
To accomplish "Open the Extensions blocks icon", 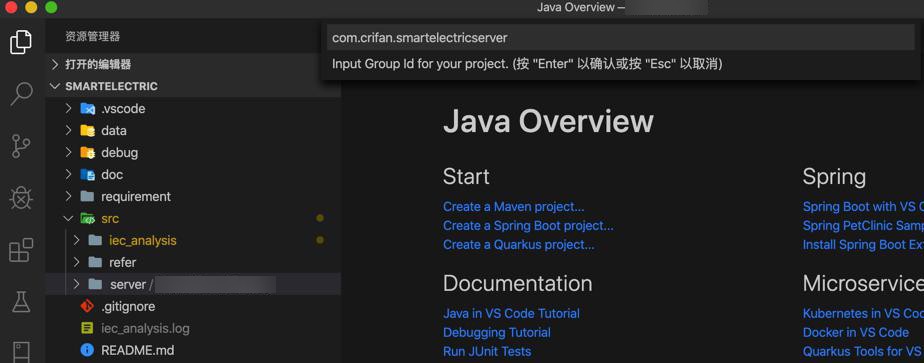I will click(21, 250).
